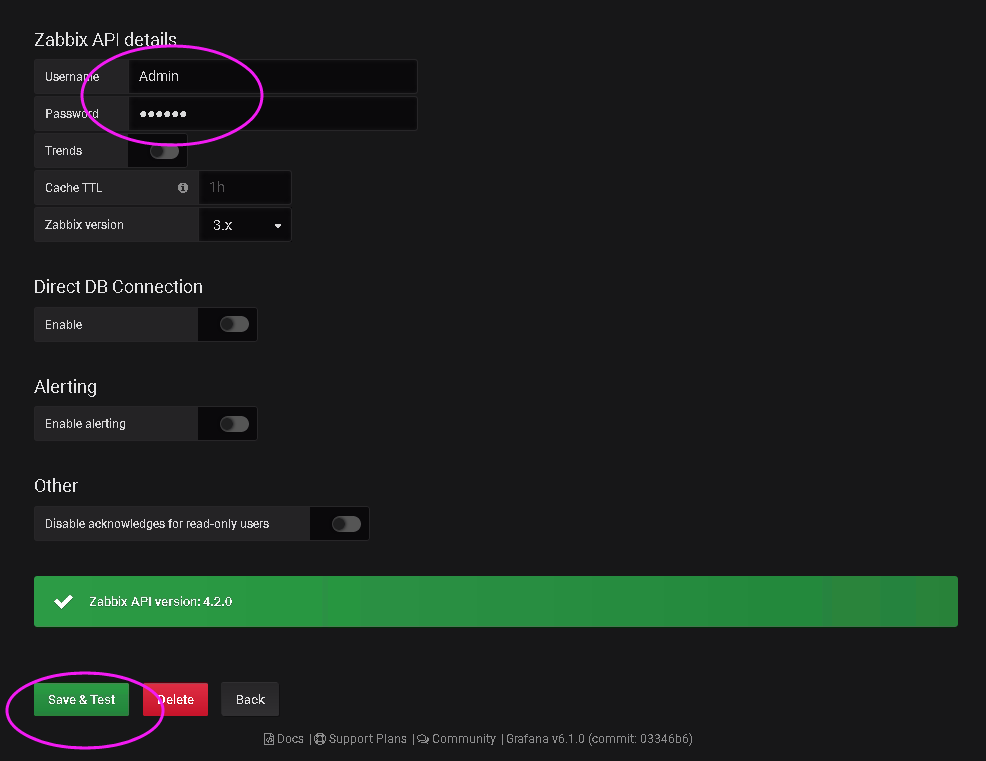Click the Cache TTL label text
This screenshot has height=761, width=986.
point(74,187)
